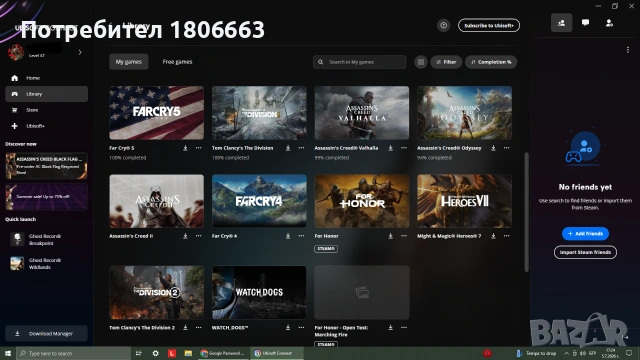Download Far Cry 5 via its download icon
The height and width of the screenshot is (360, 640).
coord(185,148)
